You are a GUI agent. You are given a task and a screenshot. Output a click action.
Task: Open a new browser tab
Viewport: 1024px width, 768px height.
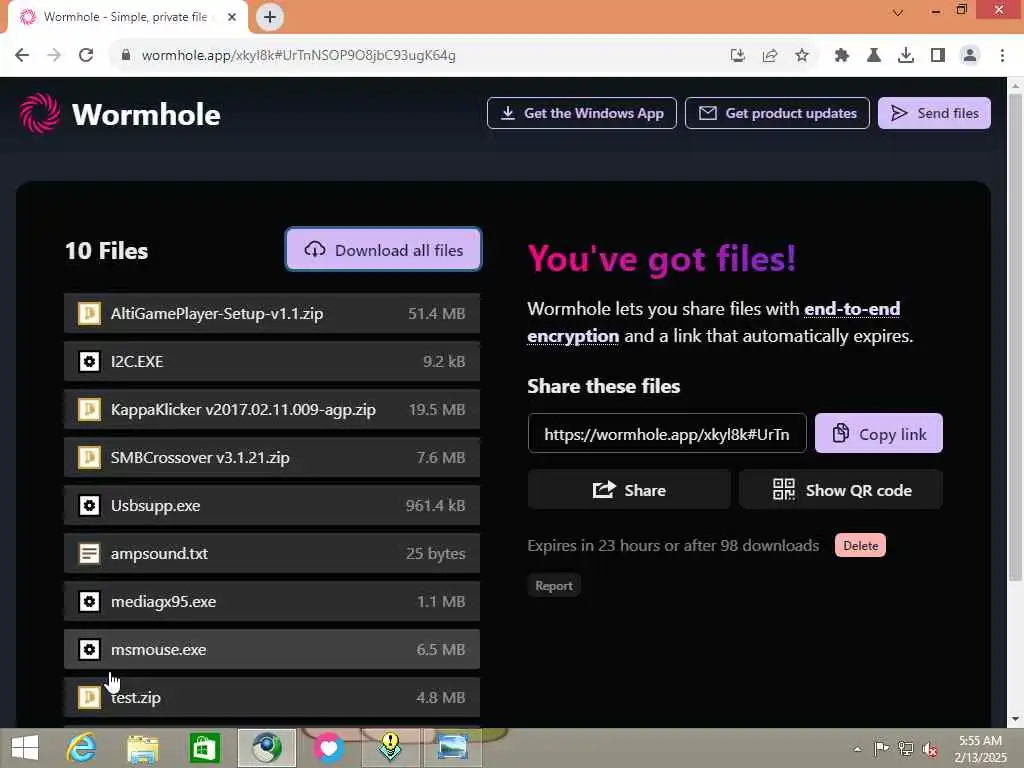pyautogui.click(x=270, y=17)
